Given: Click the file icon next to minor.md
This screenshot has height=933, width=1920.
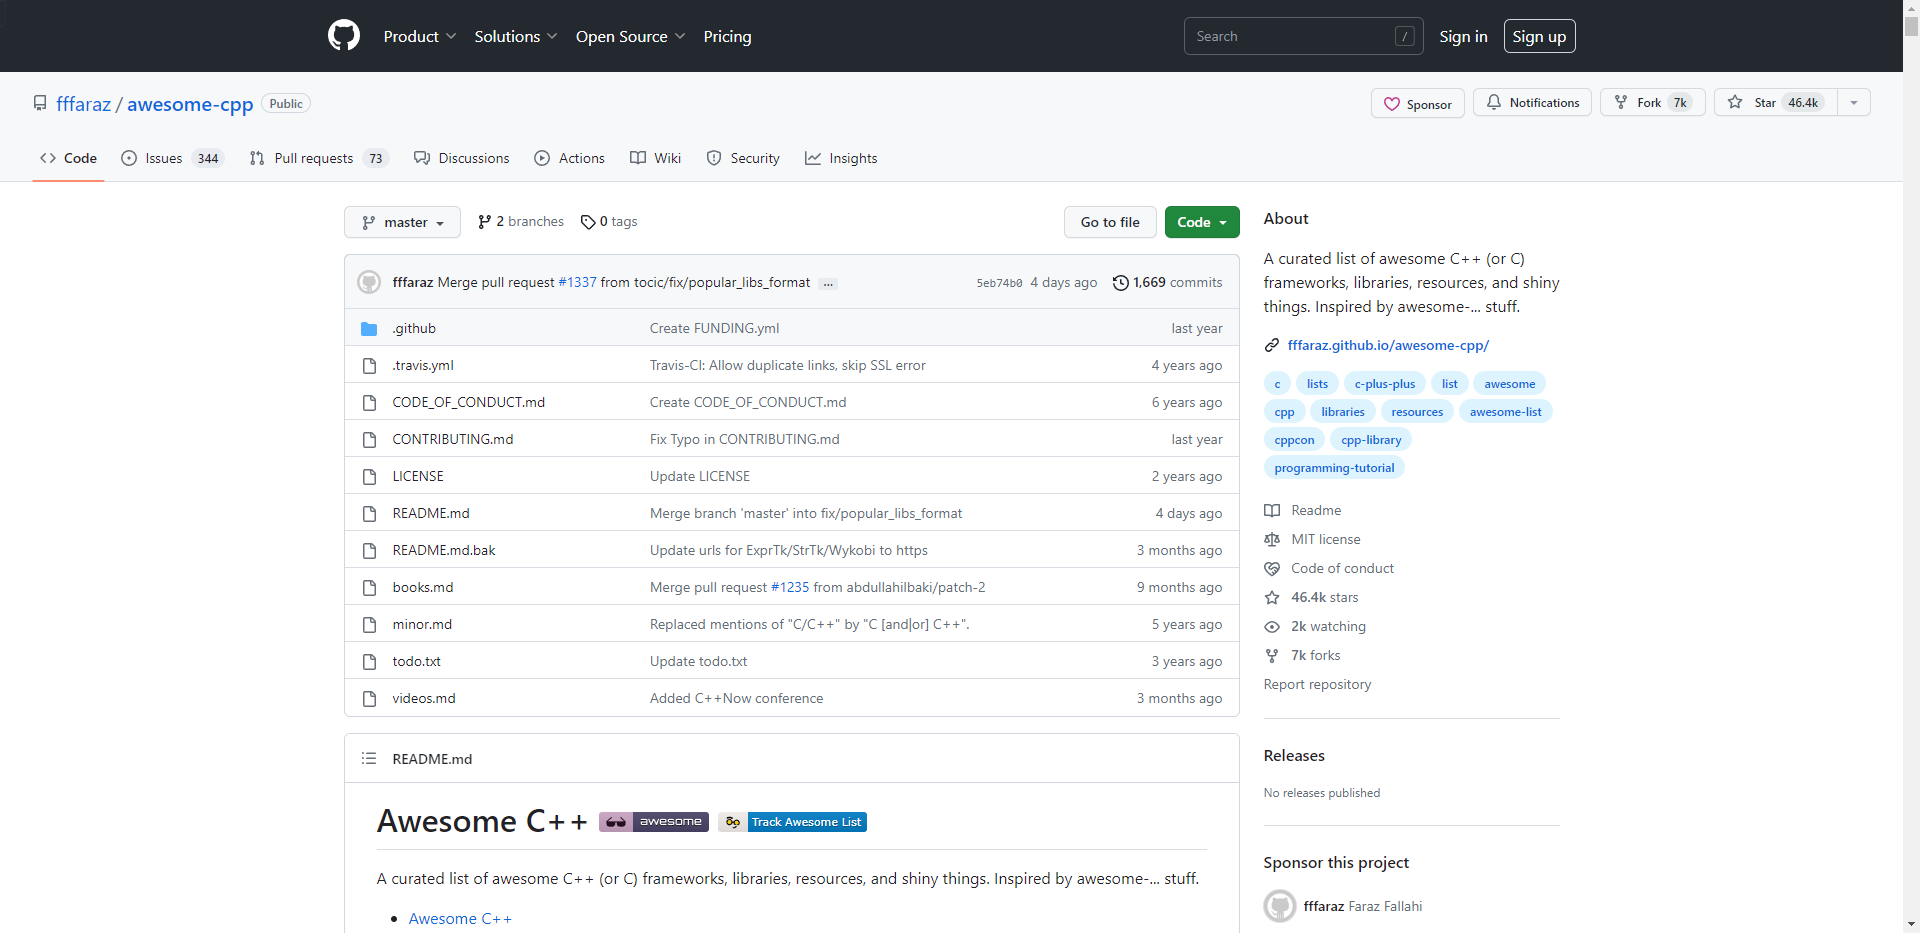Looking at the screenshot, I should click(369, 625).
